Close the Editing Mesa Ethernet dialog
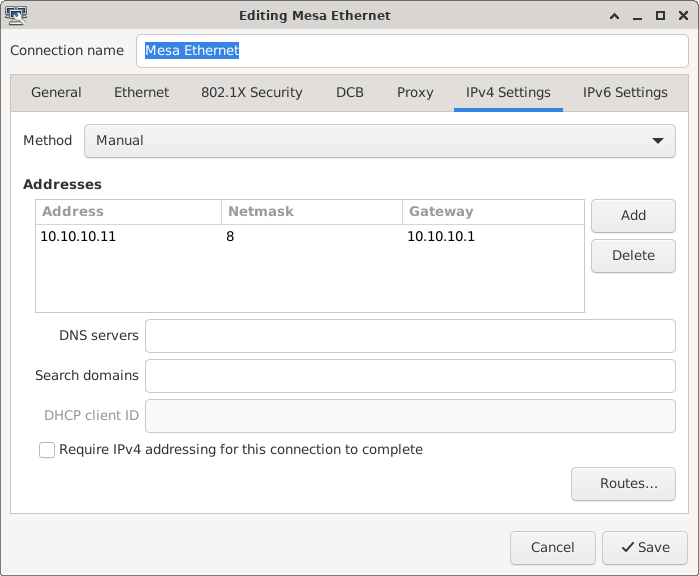Screen dimensions: 699x576 coord(683,16)
